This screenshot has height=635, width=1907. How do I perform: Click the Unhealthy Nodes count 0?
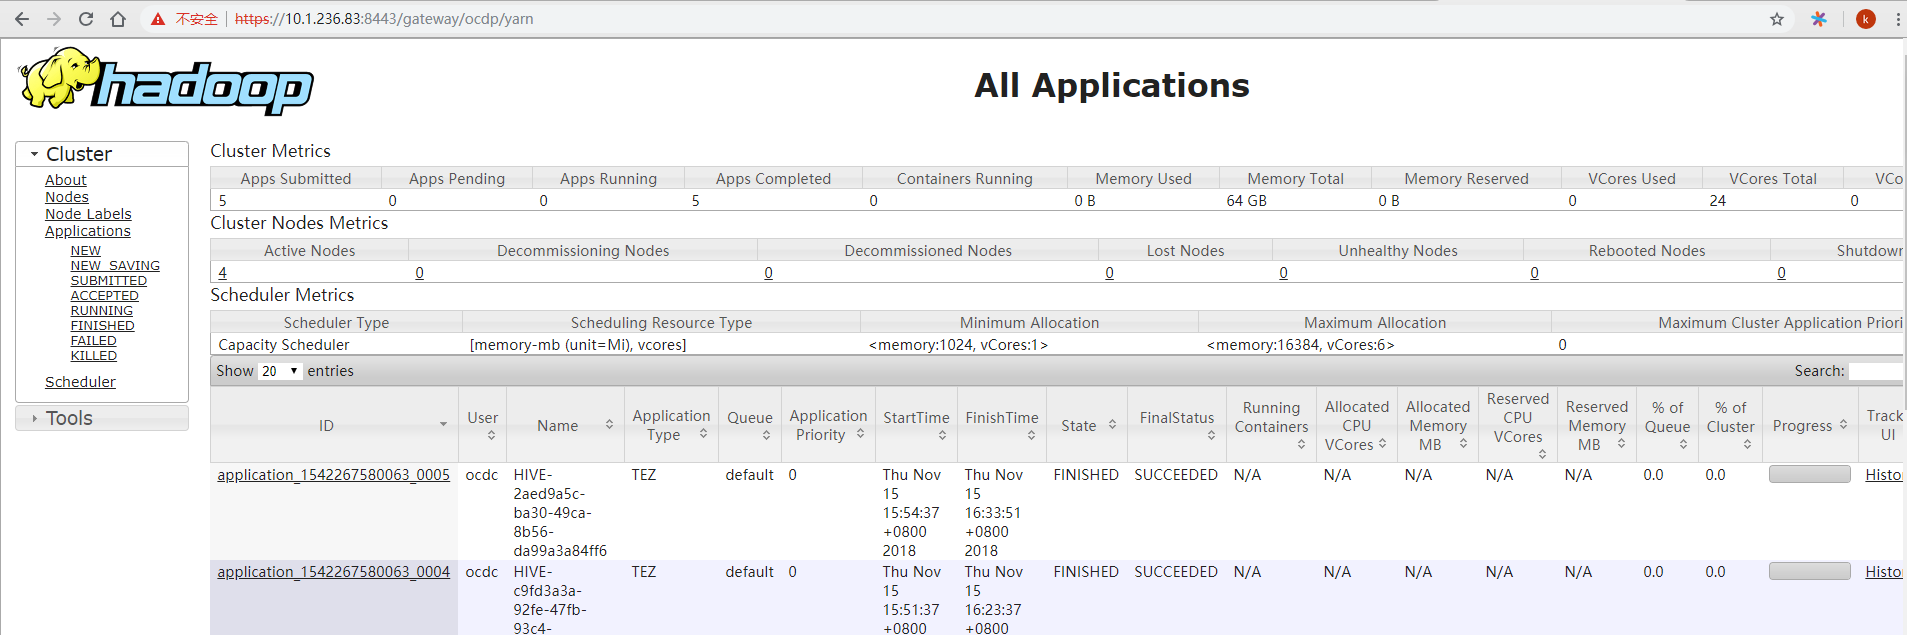[x=1284, y=273]
